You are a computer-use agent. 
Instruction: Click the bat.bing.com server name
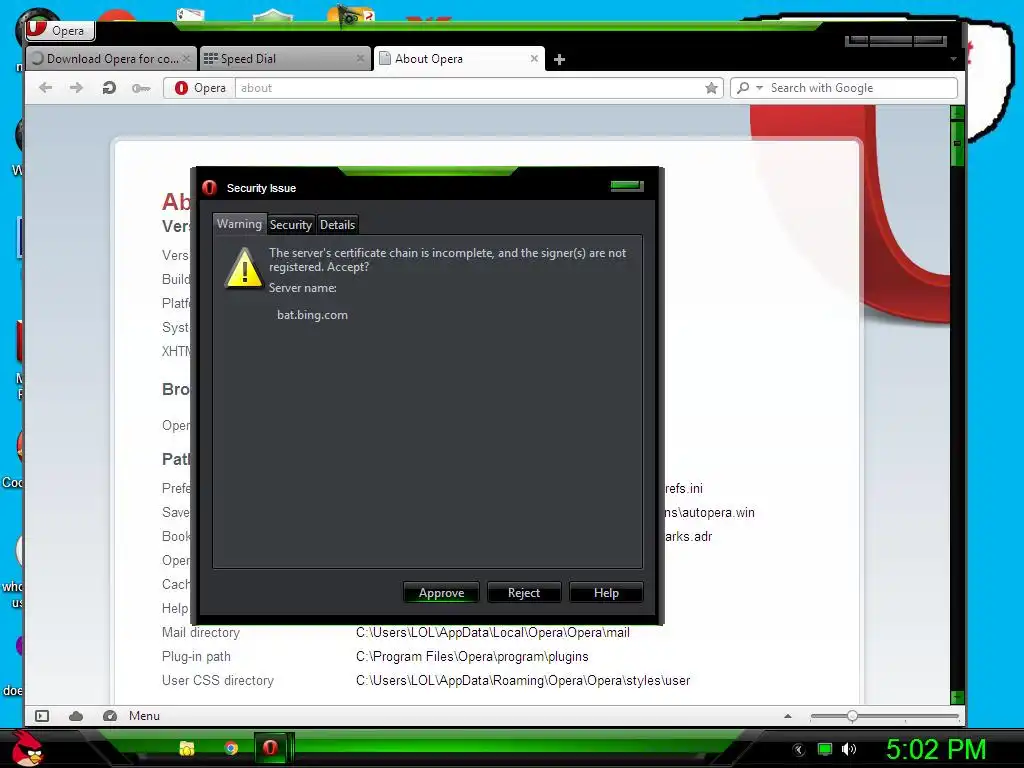pos(312,315)
